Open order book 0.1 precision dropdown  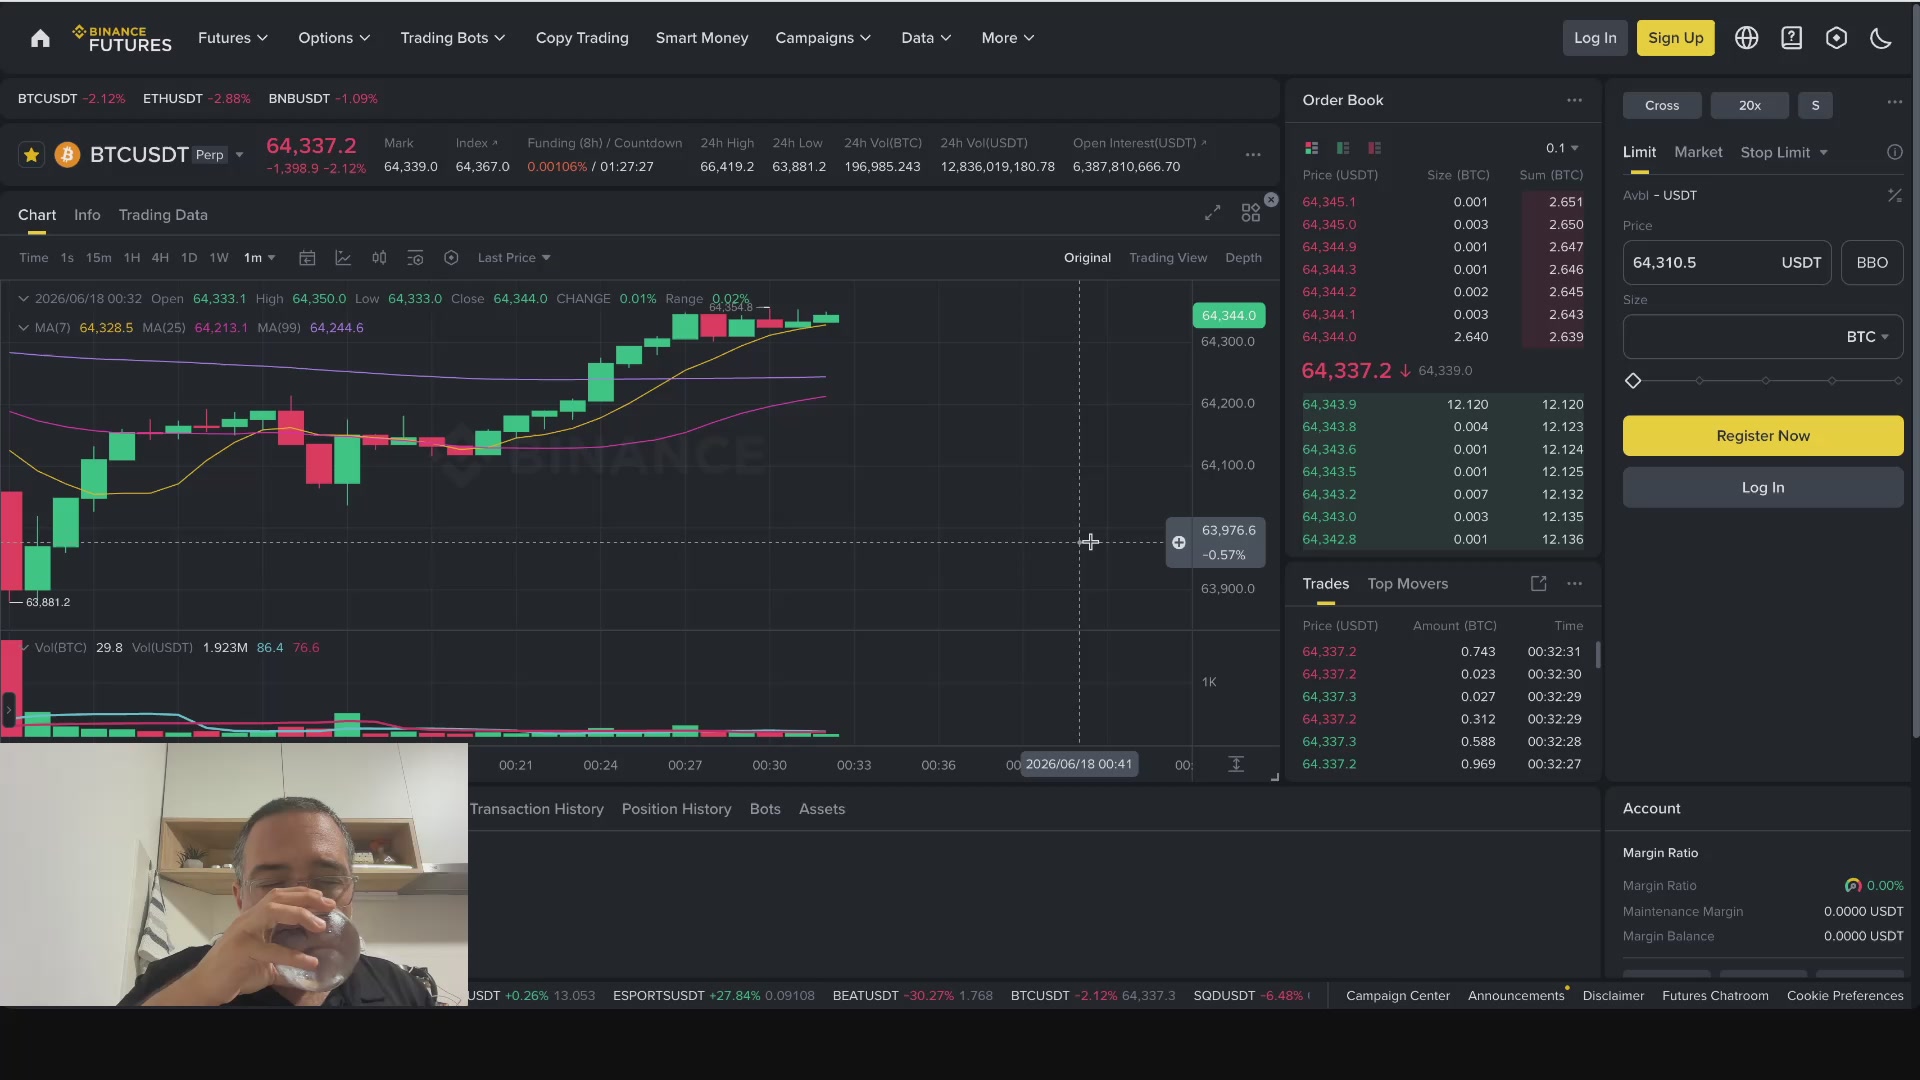point(1562,148)
